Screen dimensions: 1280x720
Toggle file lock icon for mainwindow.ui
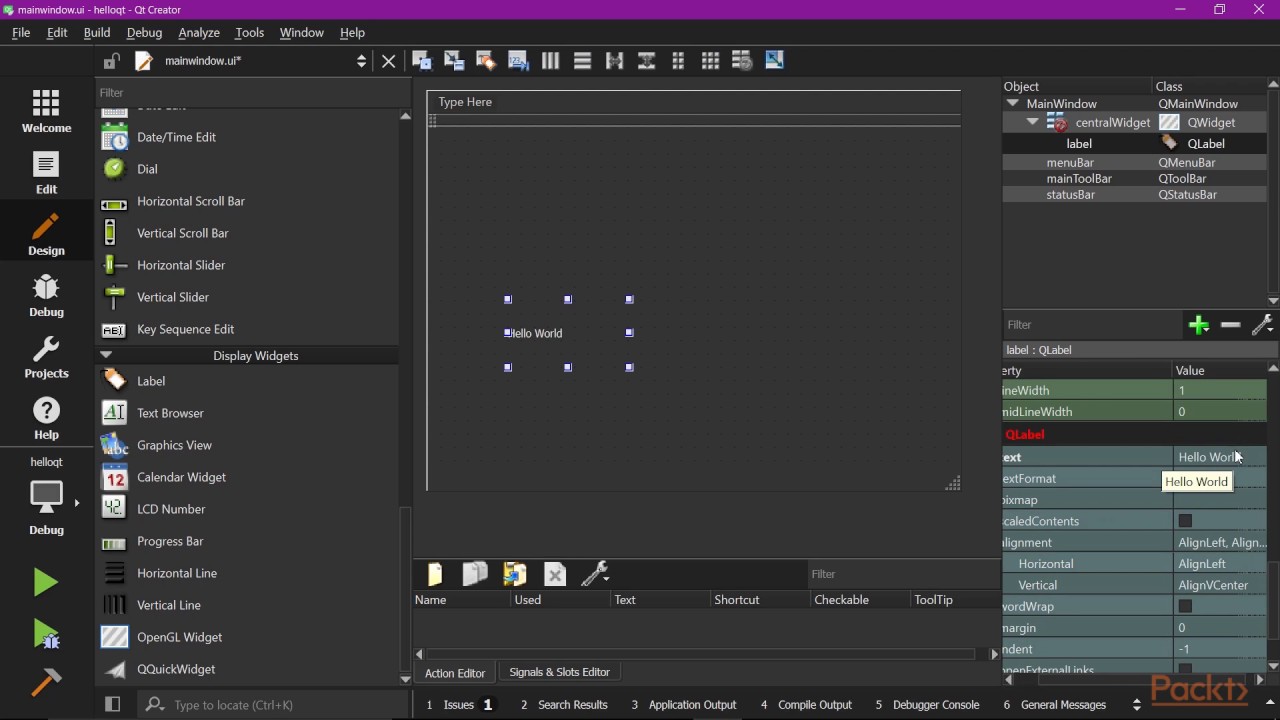pyautogui.click(x=111, y=61)
